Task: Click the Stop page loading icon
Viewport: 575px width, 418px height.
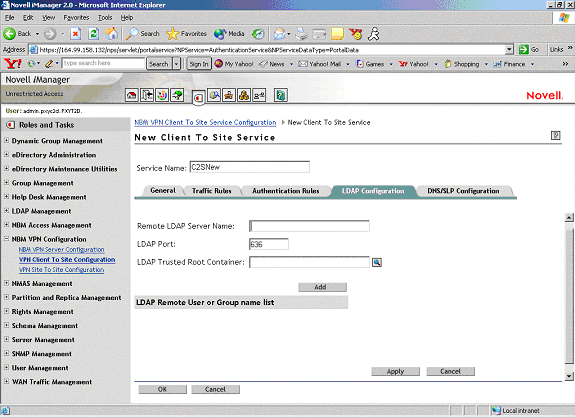Action: (76, 34)
